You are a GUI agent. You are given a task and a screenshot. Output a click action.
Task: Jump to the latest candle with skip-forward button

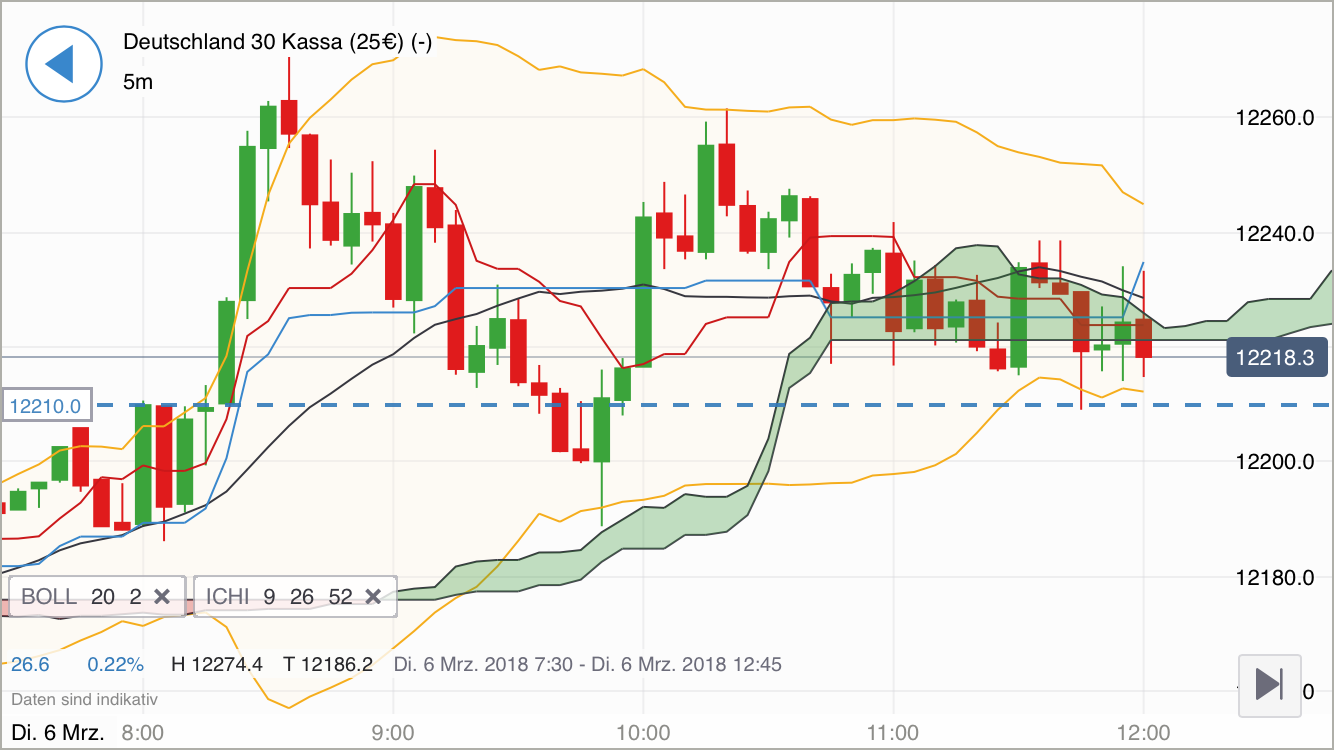1269,686
